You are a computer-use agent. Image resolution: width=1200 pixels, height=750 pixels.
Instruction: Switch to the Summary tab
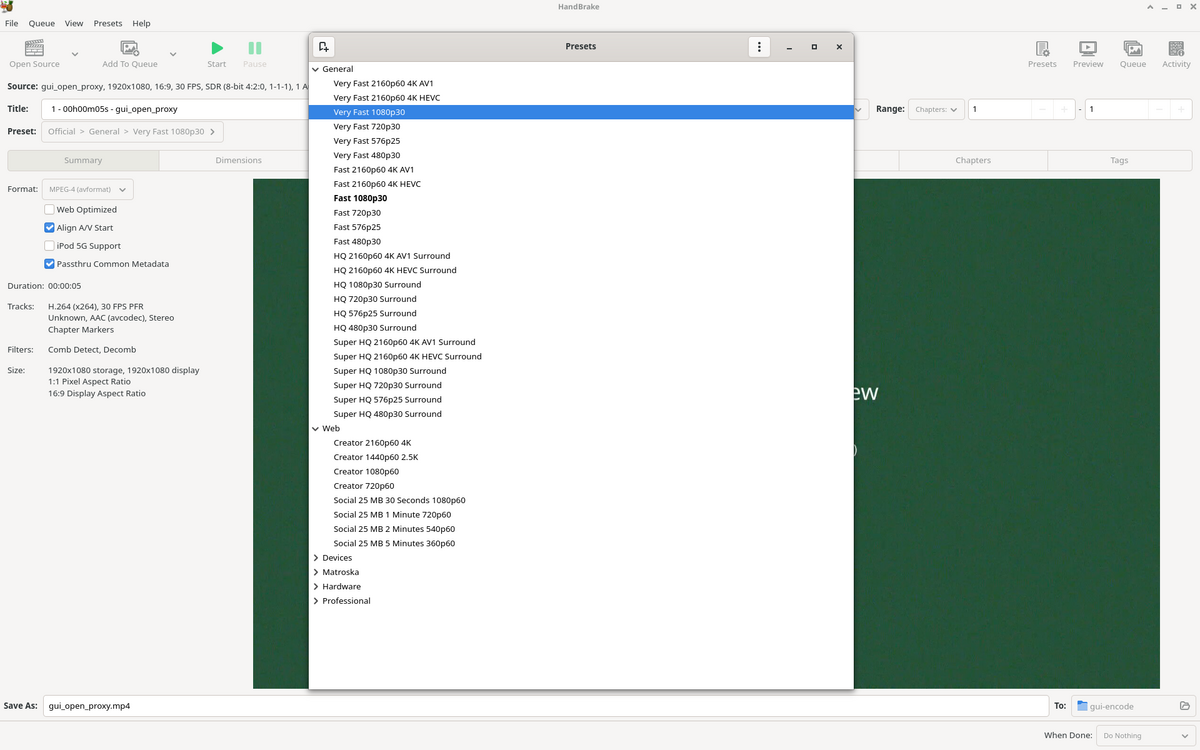(83, 160)
